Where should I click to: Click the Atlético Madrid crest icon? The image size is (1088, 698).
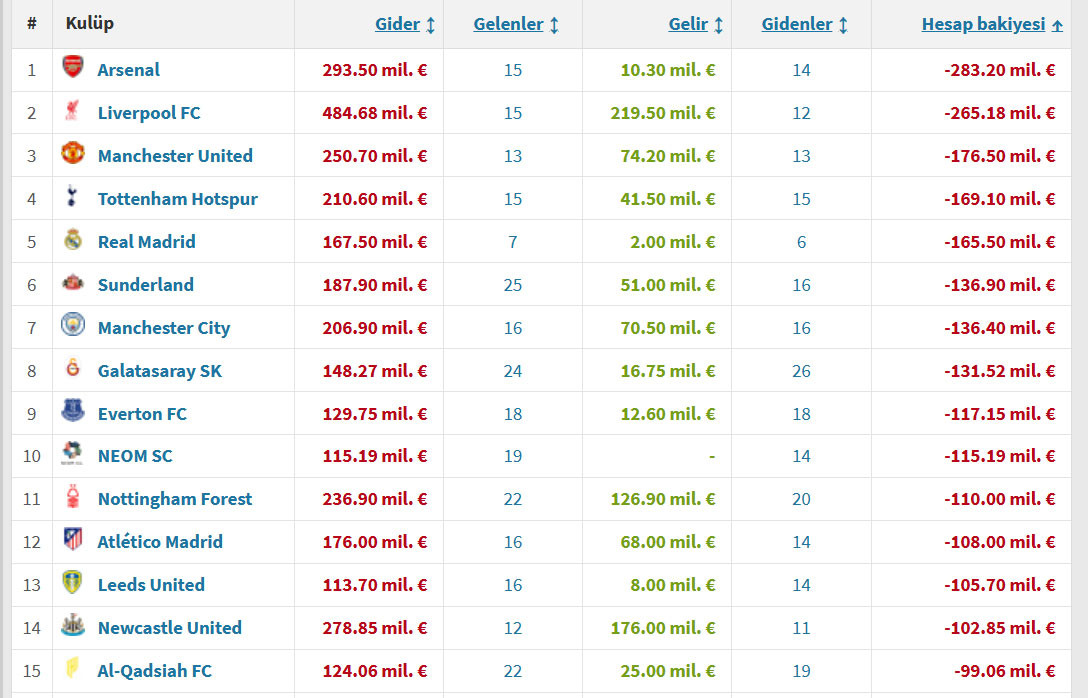pyautogui.click(x=73, y=541)
